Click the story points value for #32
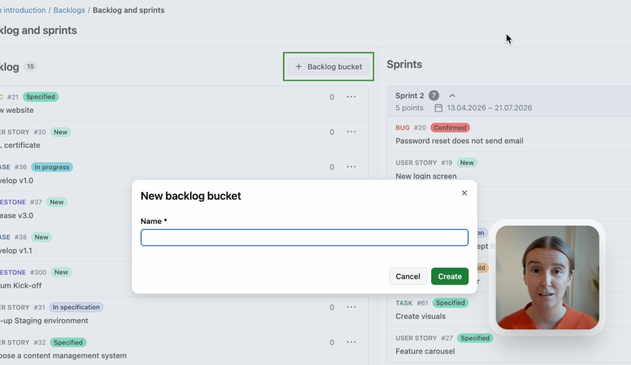Viewport: 631px width, 365px height. pos(332,342)
